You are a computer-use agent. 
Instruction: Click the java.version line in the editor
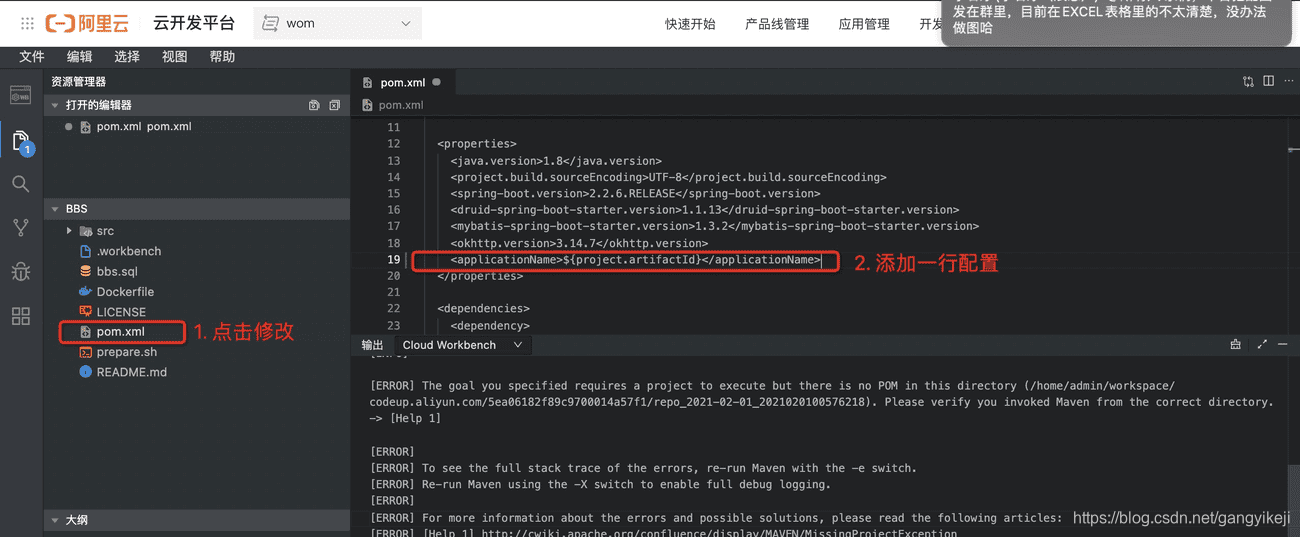[x=555, y=161]
